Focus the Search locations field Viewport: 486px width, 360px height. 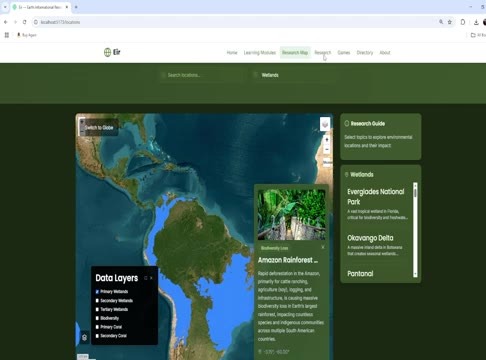pyautogui.click(x=202, y=75)
